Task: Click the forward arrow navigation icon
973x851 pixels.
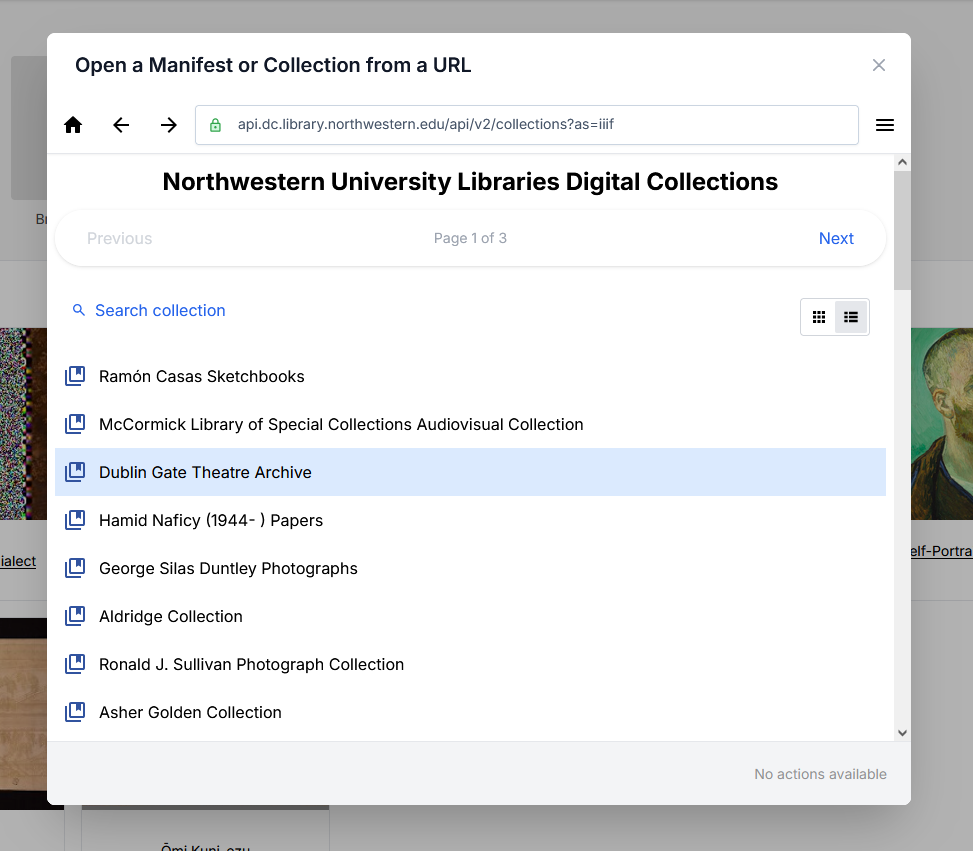Action: click(x=168, y=125)
